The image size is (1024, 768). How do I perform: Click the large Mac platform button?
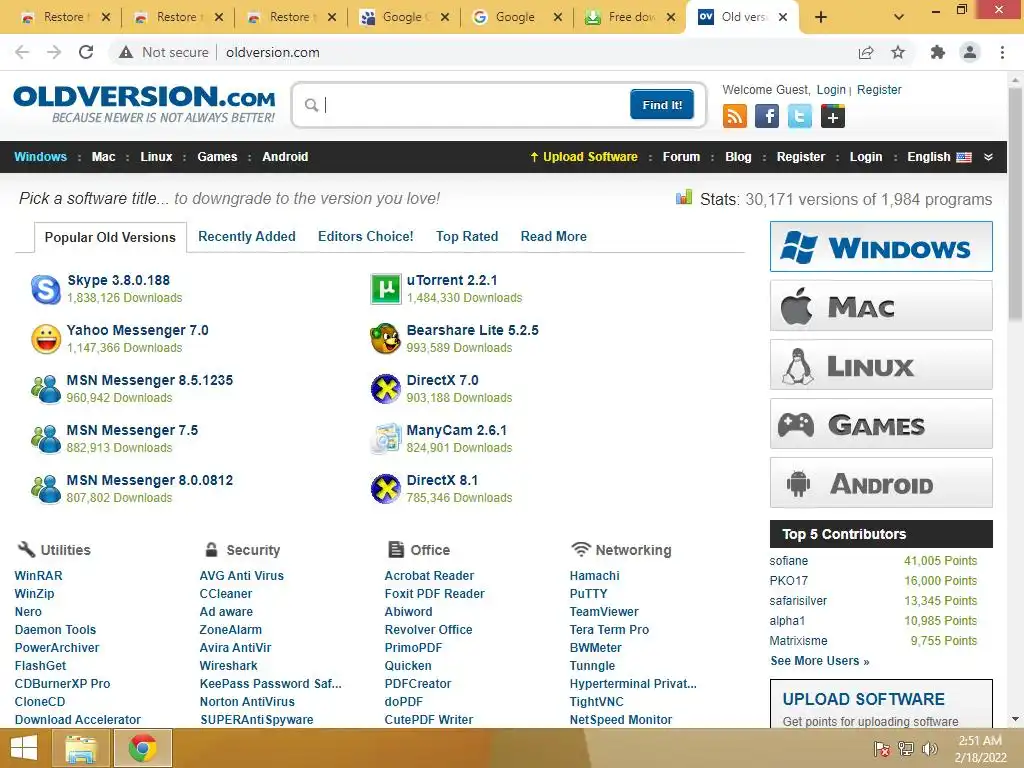pyautogui.click(x=881, y=306)
